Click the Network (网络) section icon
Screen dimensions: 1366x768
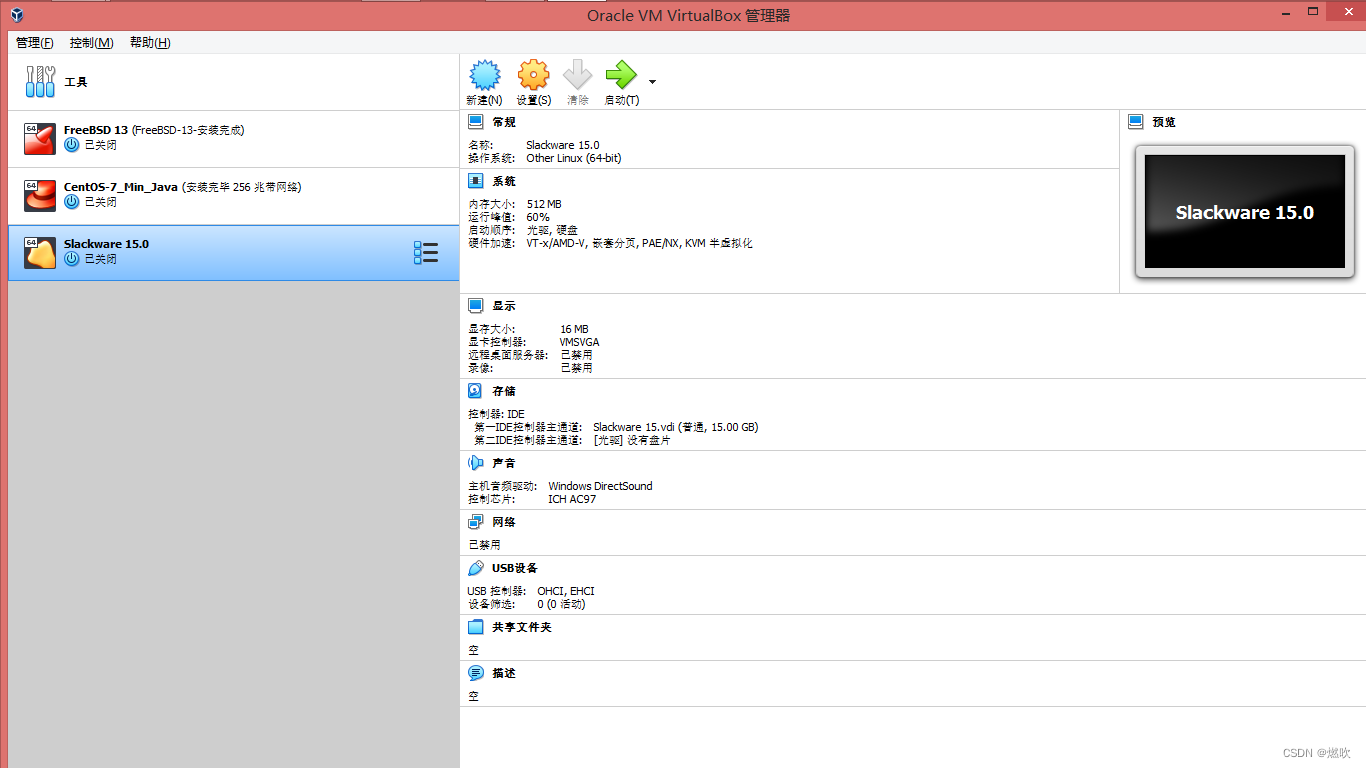(476, 522)
